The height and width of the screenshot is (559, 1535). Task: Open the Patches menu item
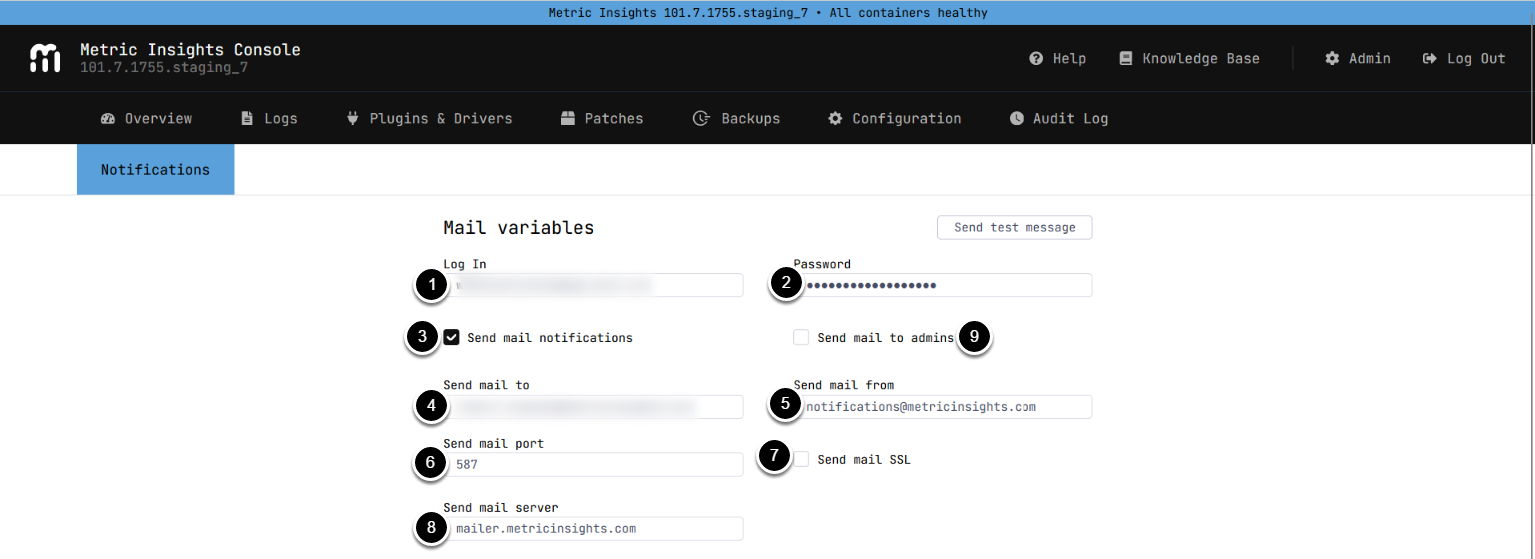(602, 119)
